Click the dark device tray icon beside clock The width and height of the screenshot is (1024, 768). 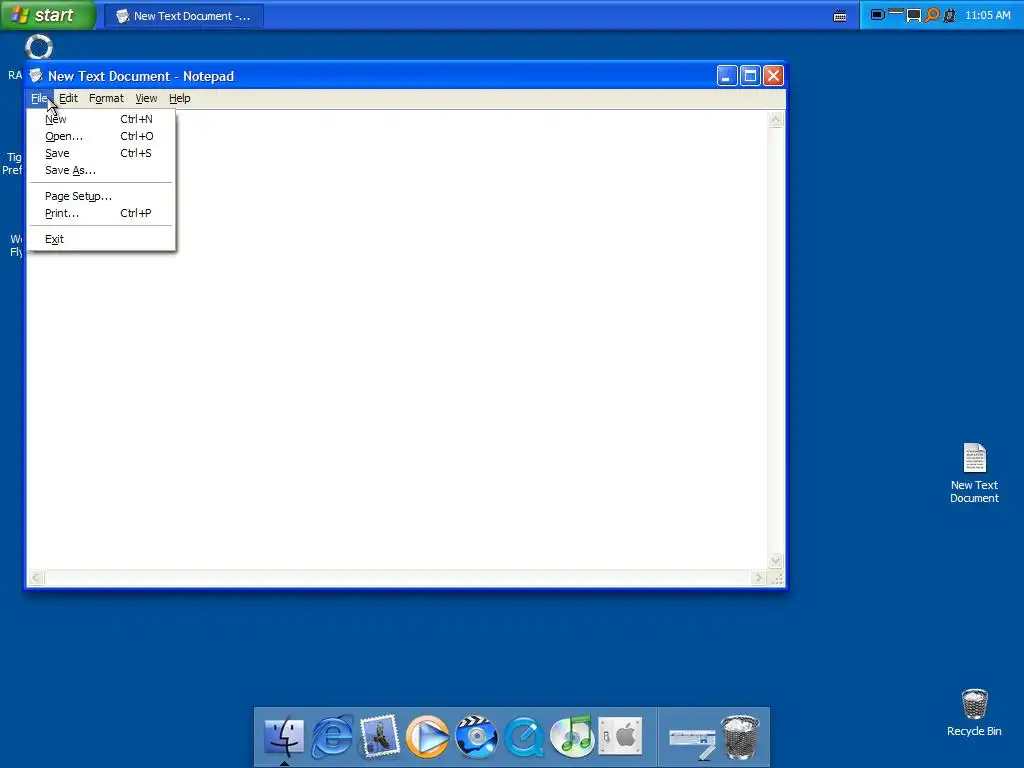950,15
